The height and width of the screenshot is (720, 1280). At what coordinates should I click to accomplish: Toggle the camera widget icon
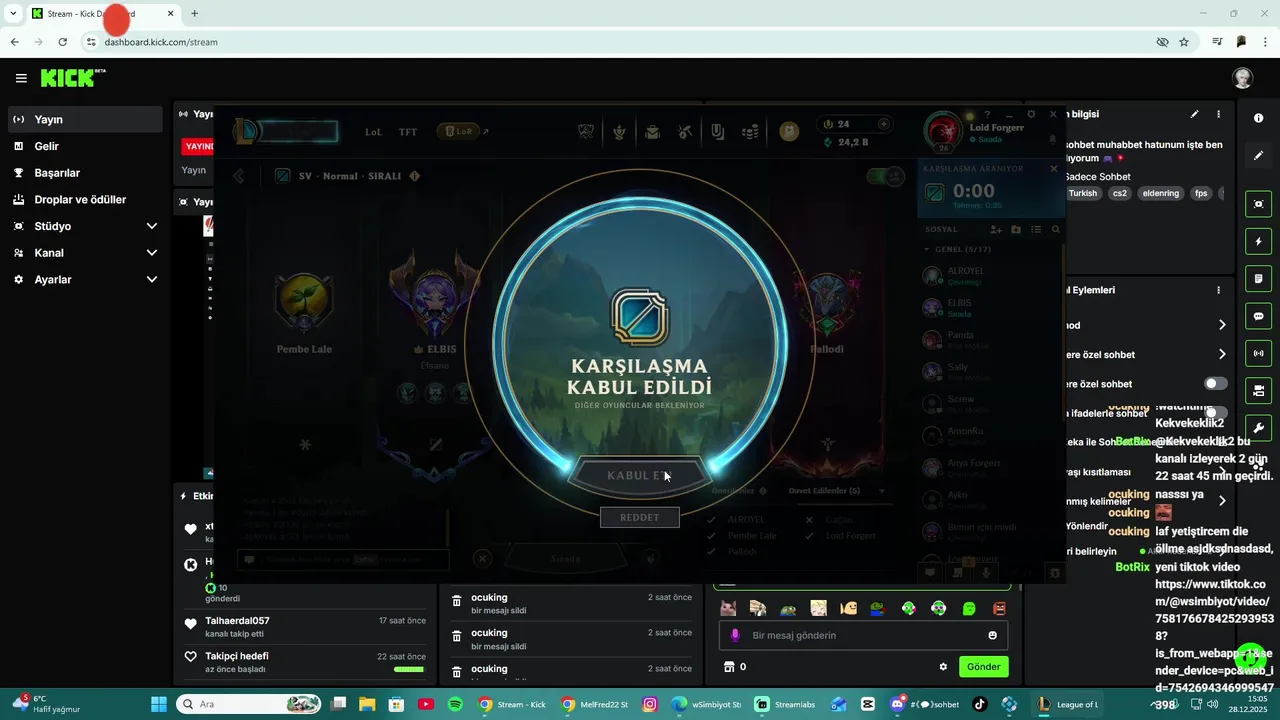pos(1258,390)
